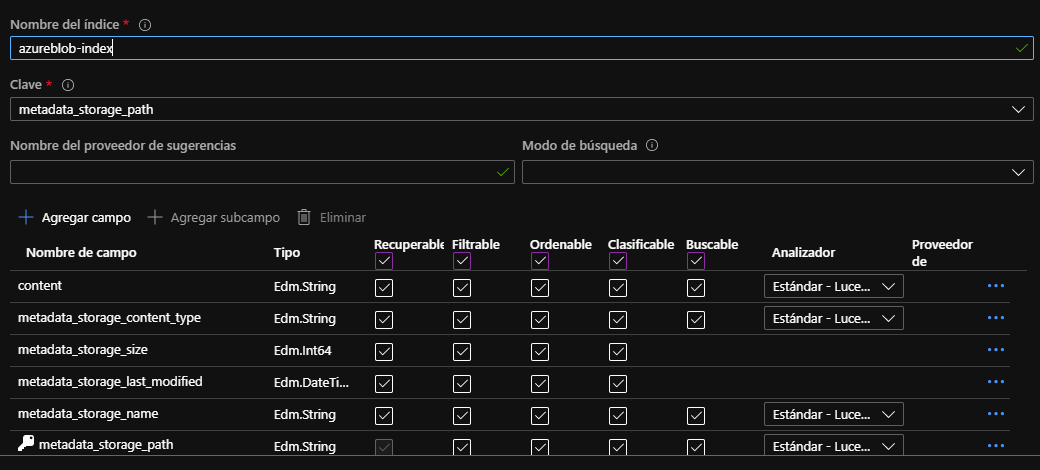Click info icon beside Modo de búsqueda

(x=651, y=145)
